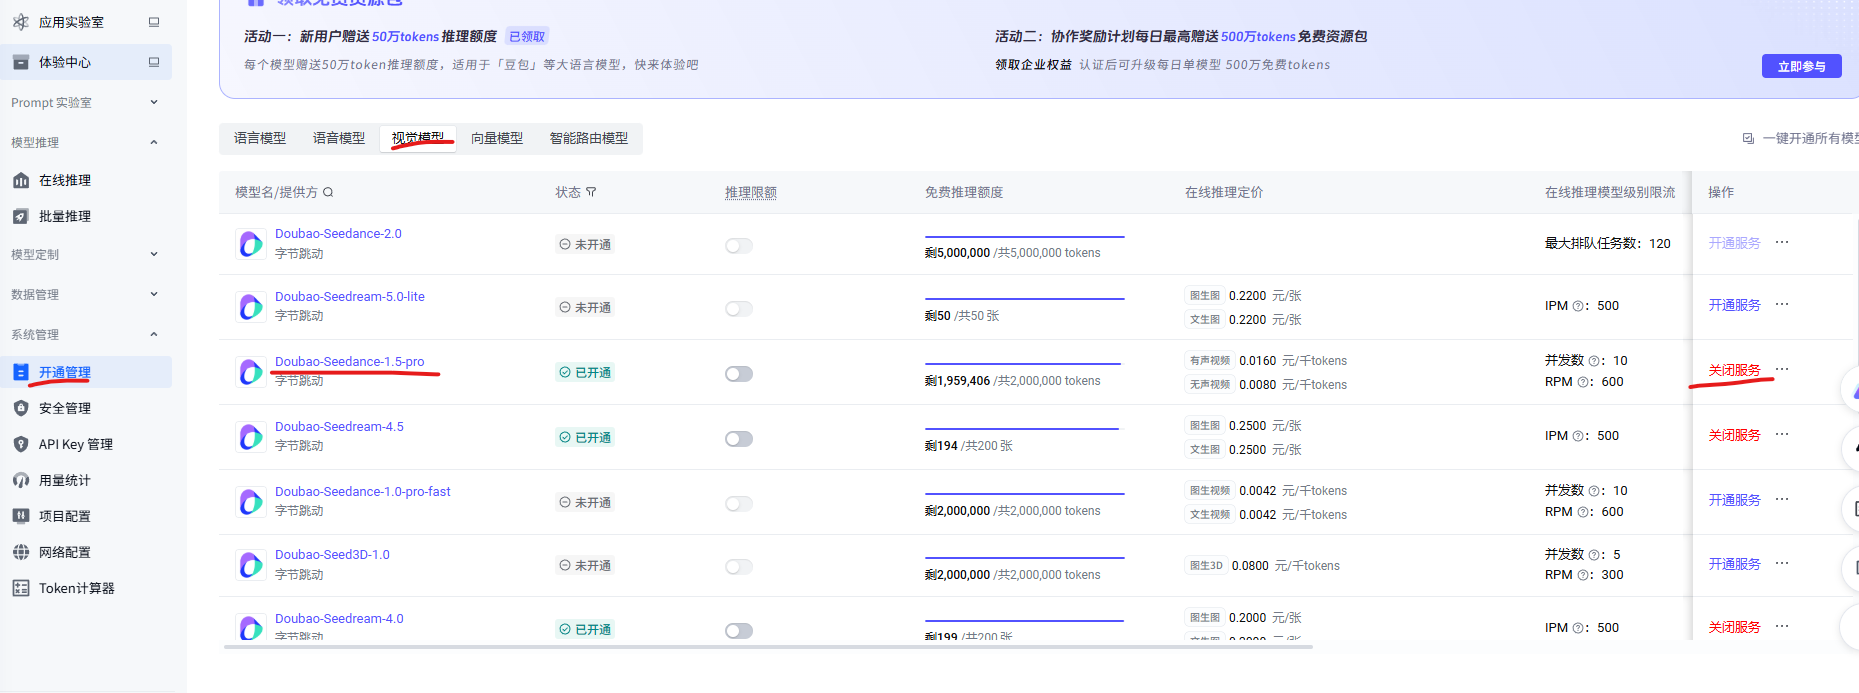Click 开通服务 for Doubao-Seedream-5.0-lite
The image size is (1859, 693).
(x=1734, y=306)
